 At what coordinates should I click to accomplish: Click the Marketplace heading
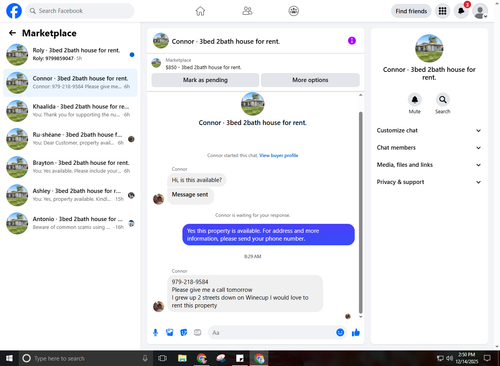(x=49, y=33)
